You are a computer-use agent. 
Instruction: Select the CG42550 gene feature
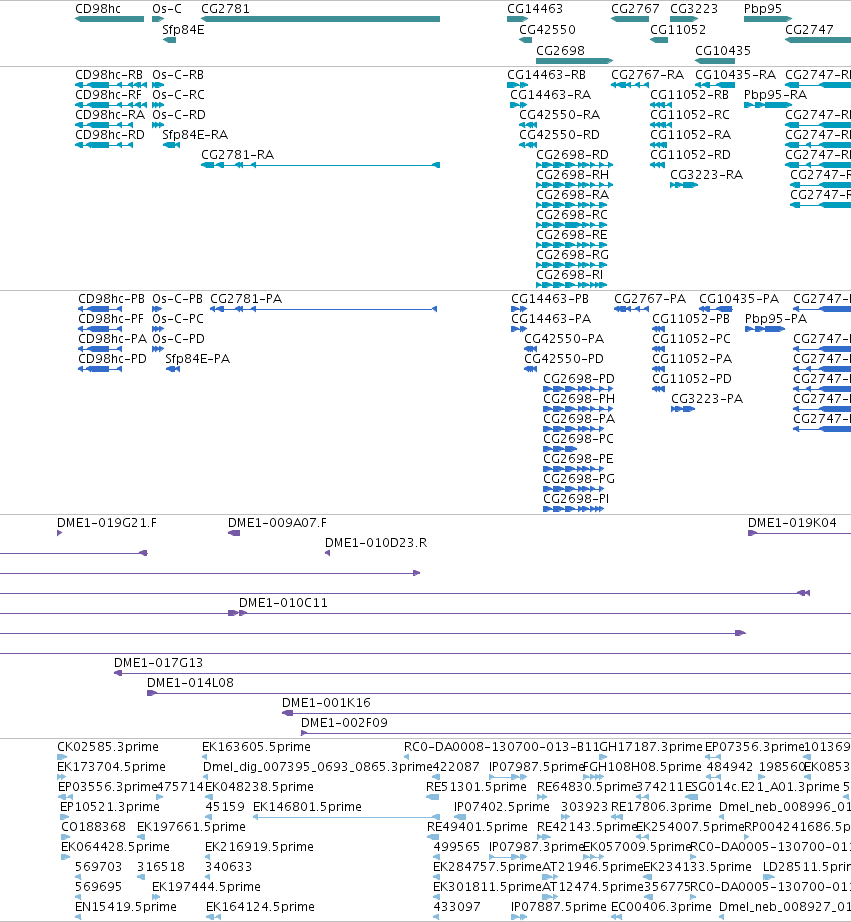pyautogui.click(x=526, y=40)
